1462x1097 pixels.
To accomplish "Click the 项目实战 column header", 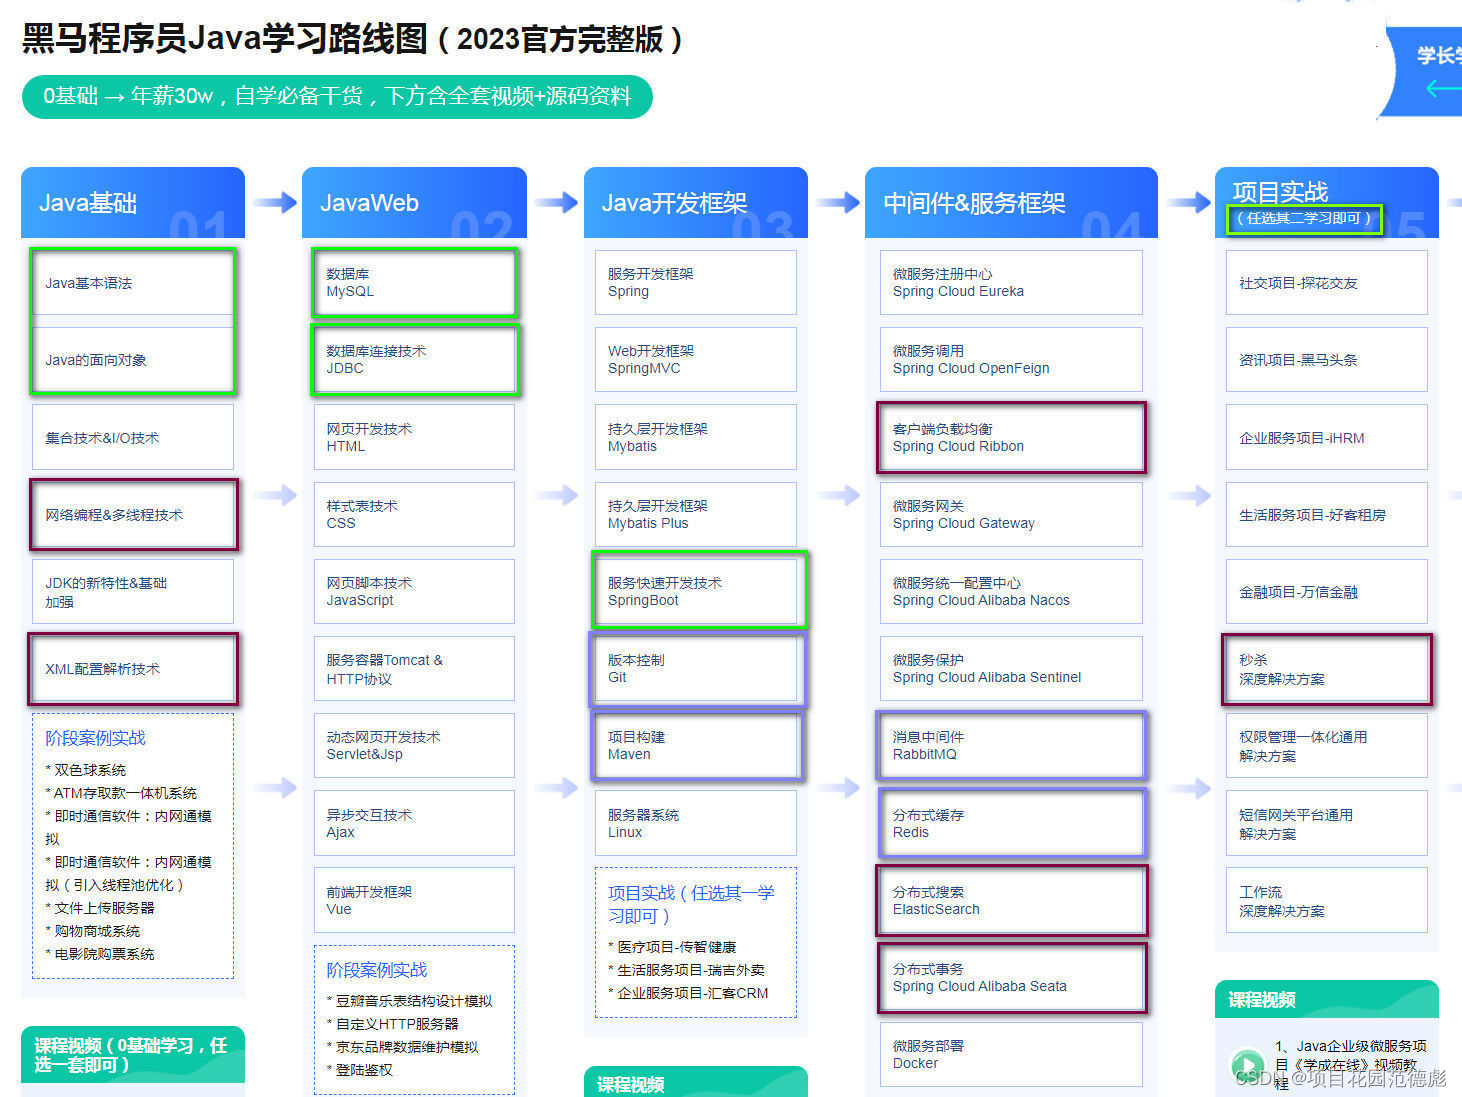I will tap(1327, 202).
